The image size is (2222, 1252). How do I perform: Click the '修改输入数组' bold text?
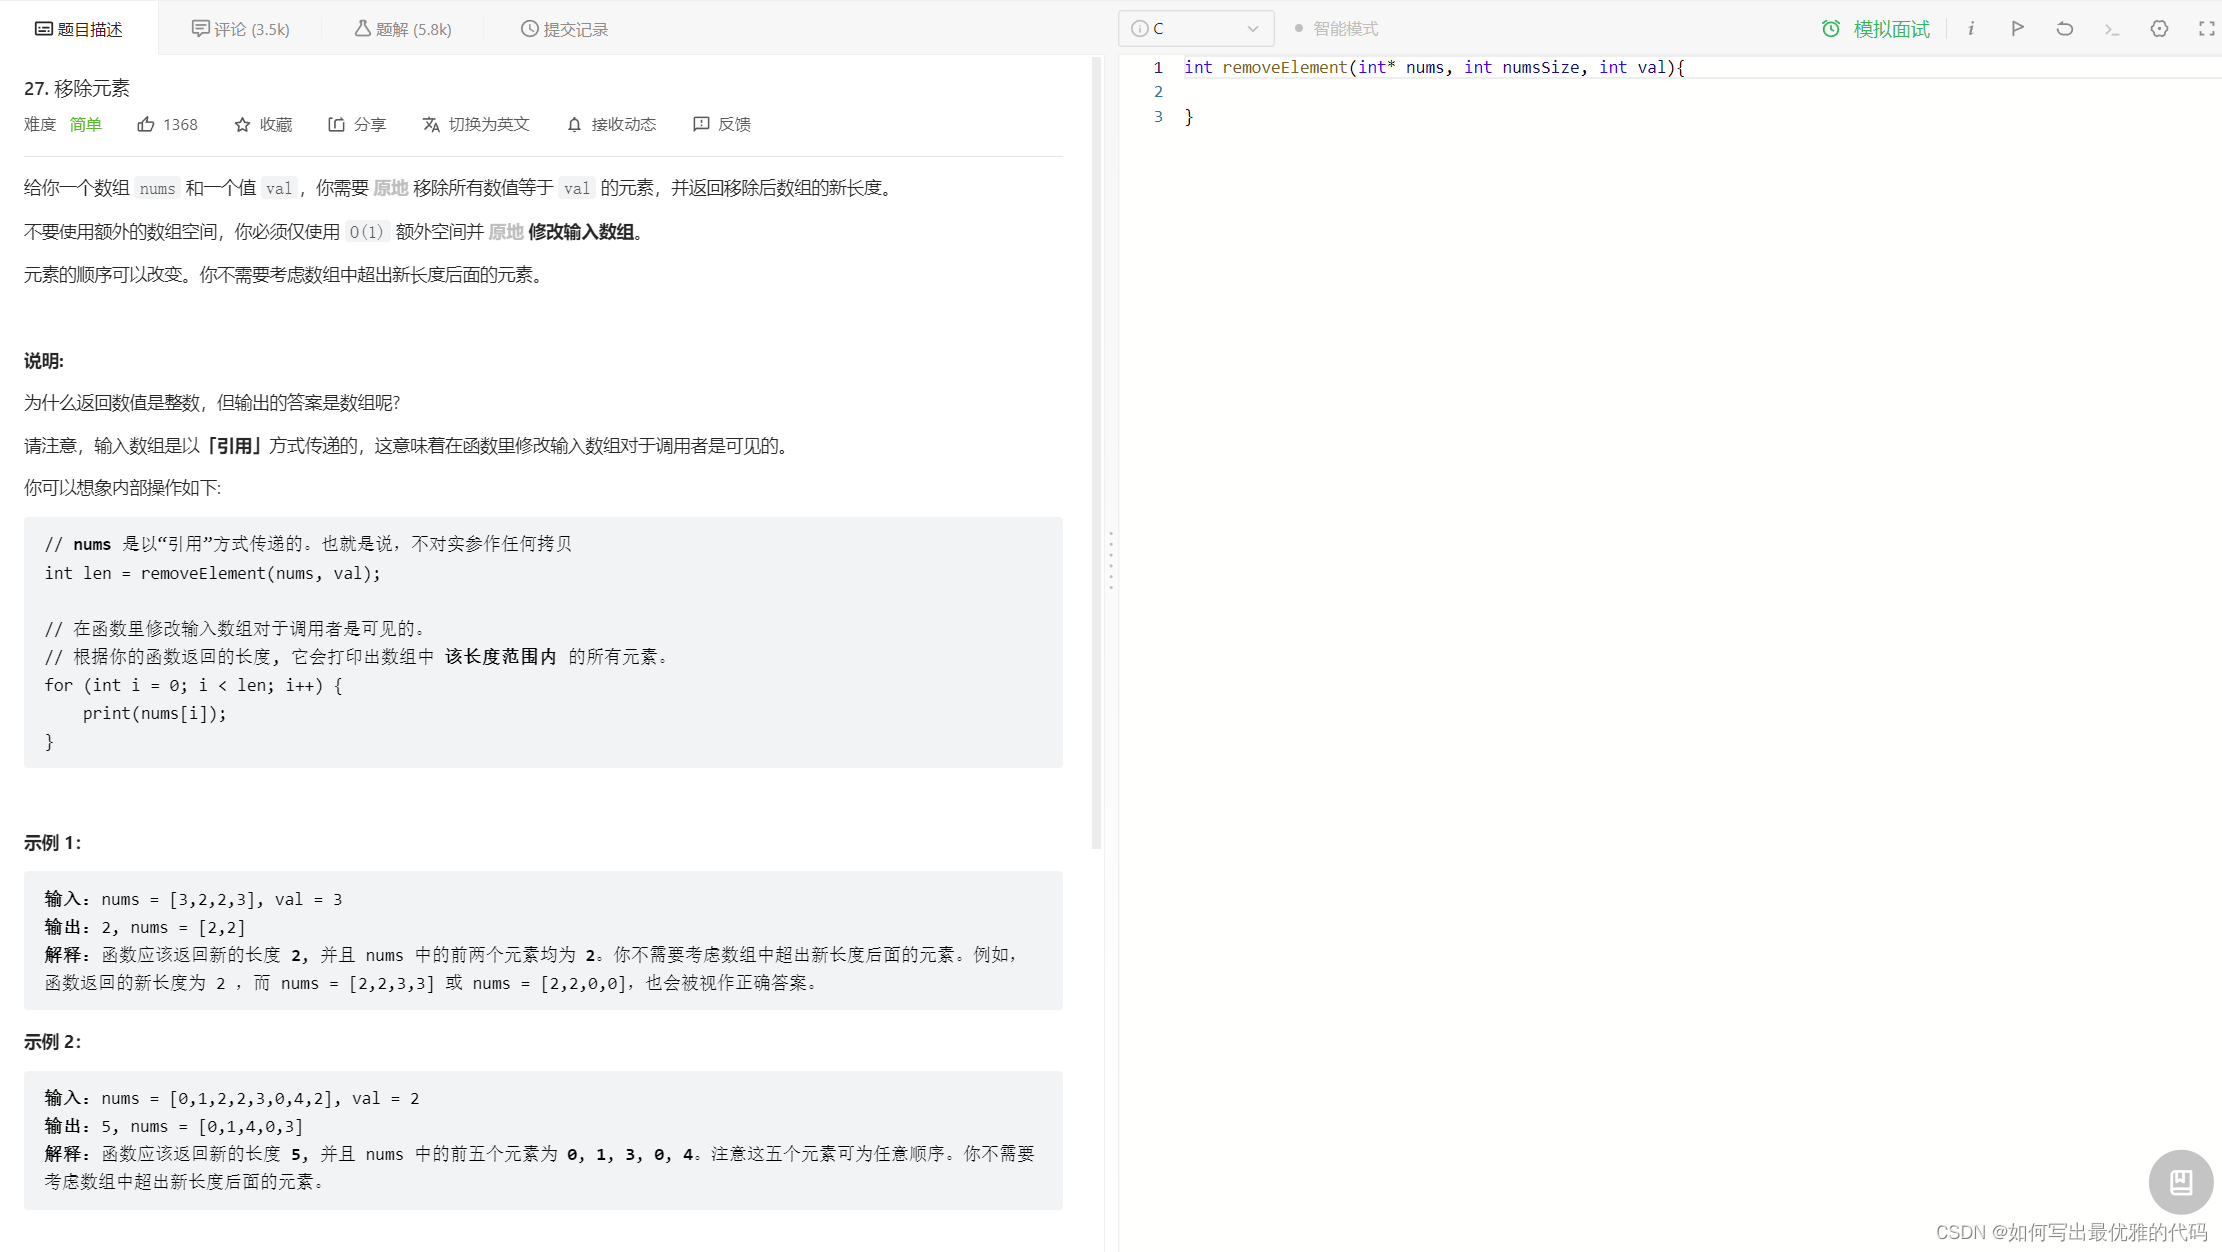coord(581,232)
